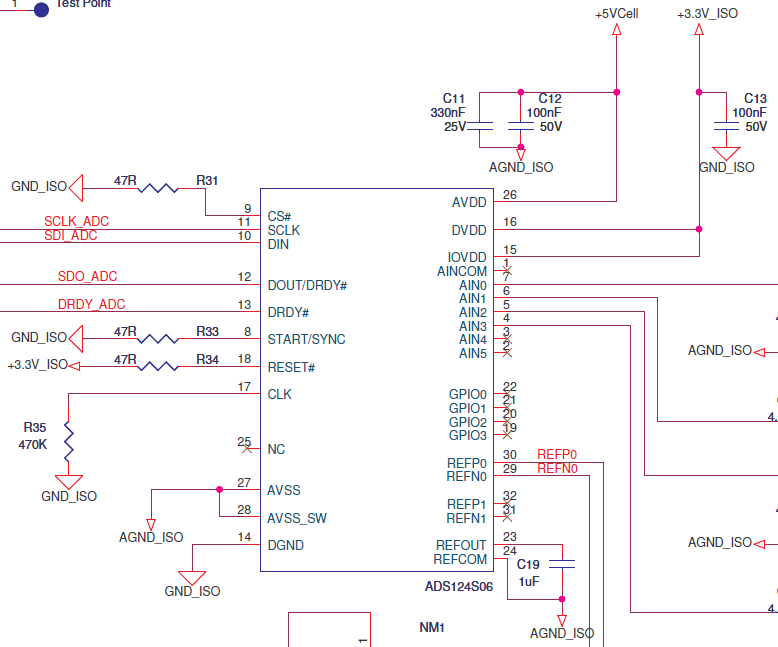
Task: Select GND_ISO ground triangle beside R33
Action: [76, 339]
